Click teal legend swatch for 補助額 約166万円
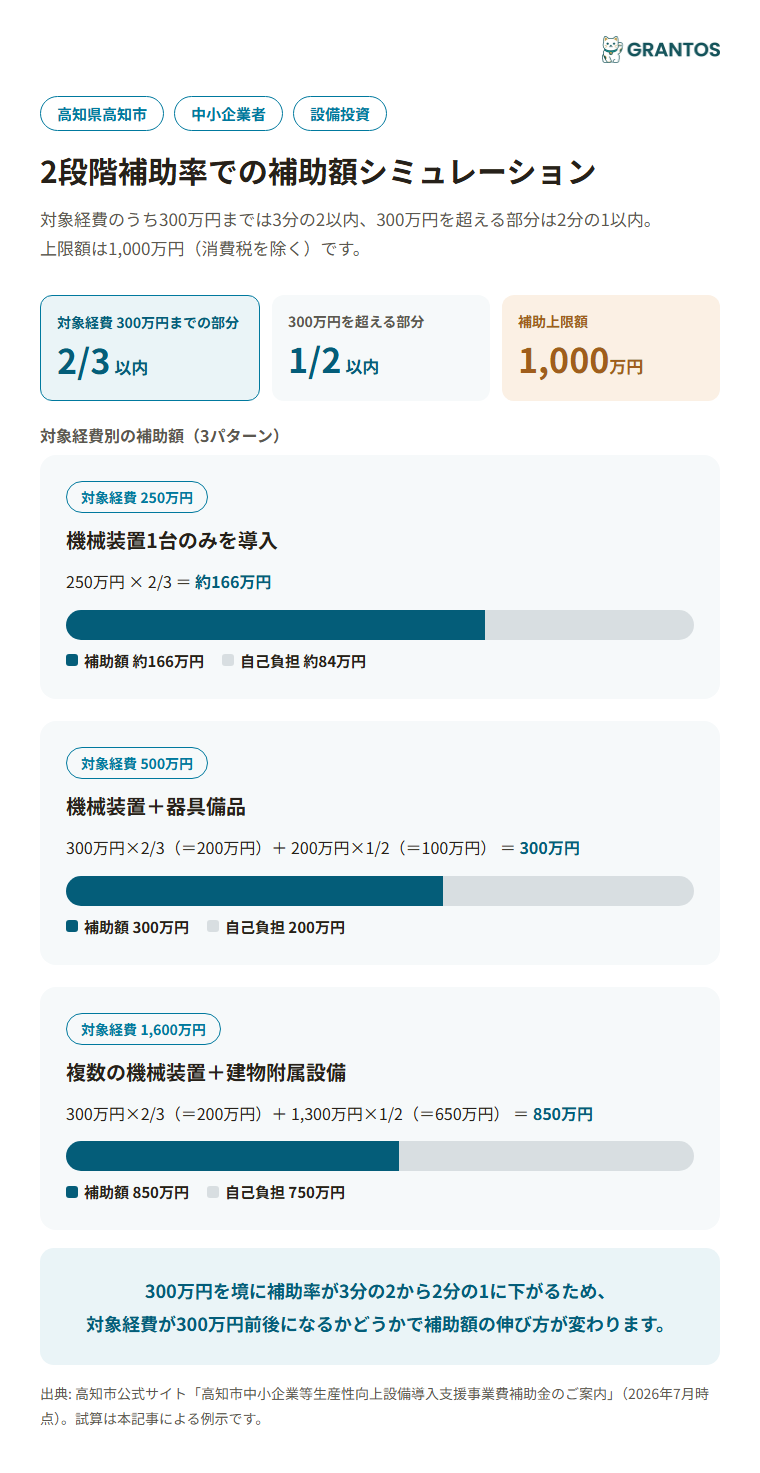This screenshot has width=760, height=1473. 72,660
